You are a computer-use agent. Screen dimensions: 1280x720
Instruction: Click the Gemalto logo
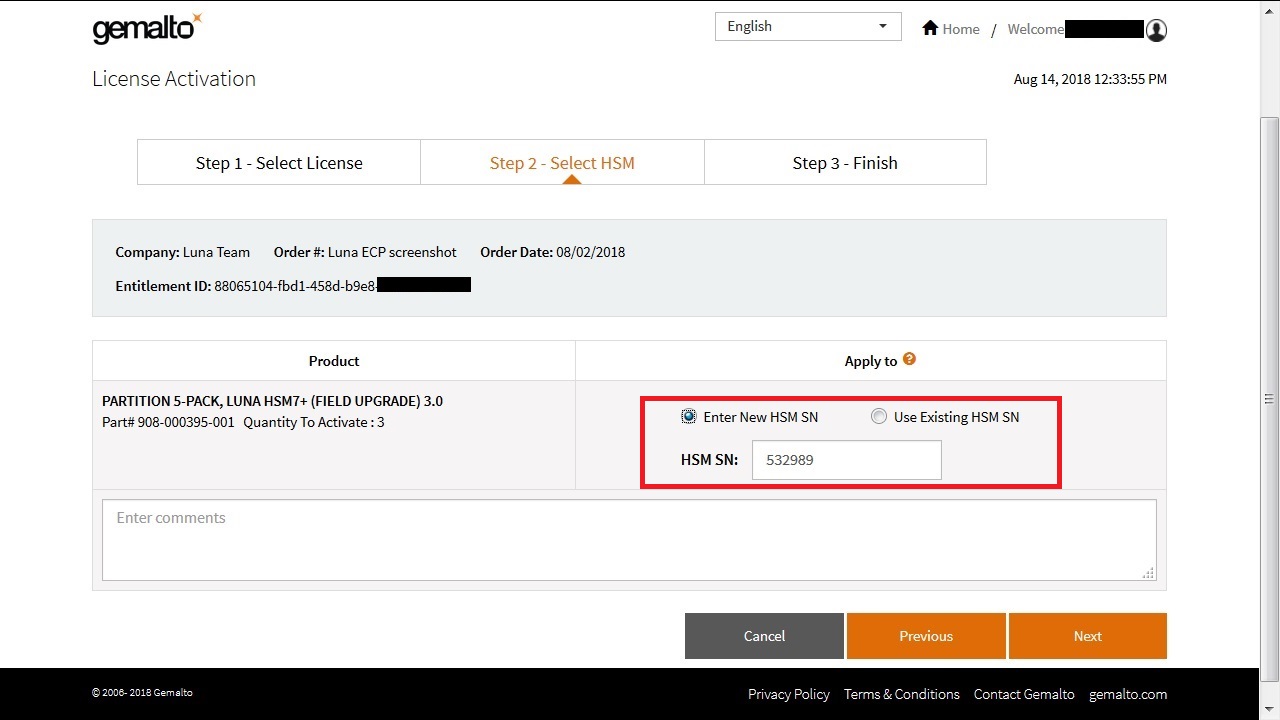point(146,29)
